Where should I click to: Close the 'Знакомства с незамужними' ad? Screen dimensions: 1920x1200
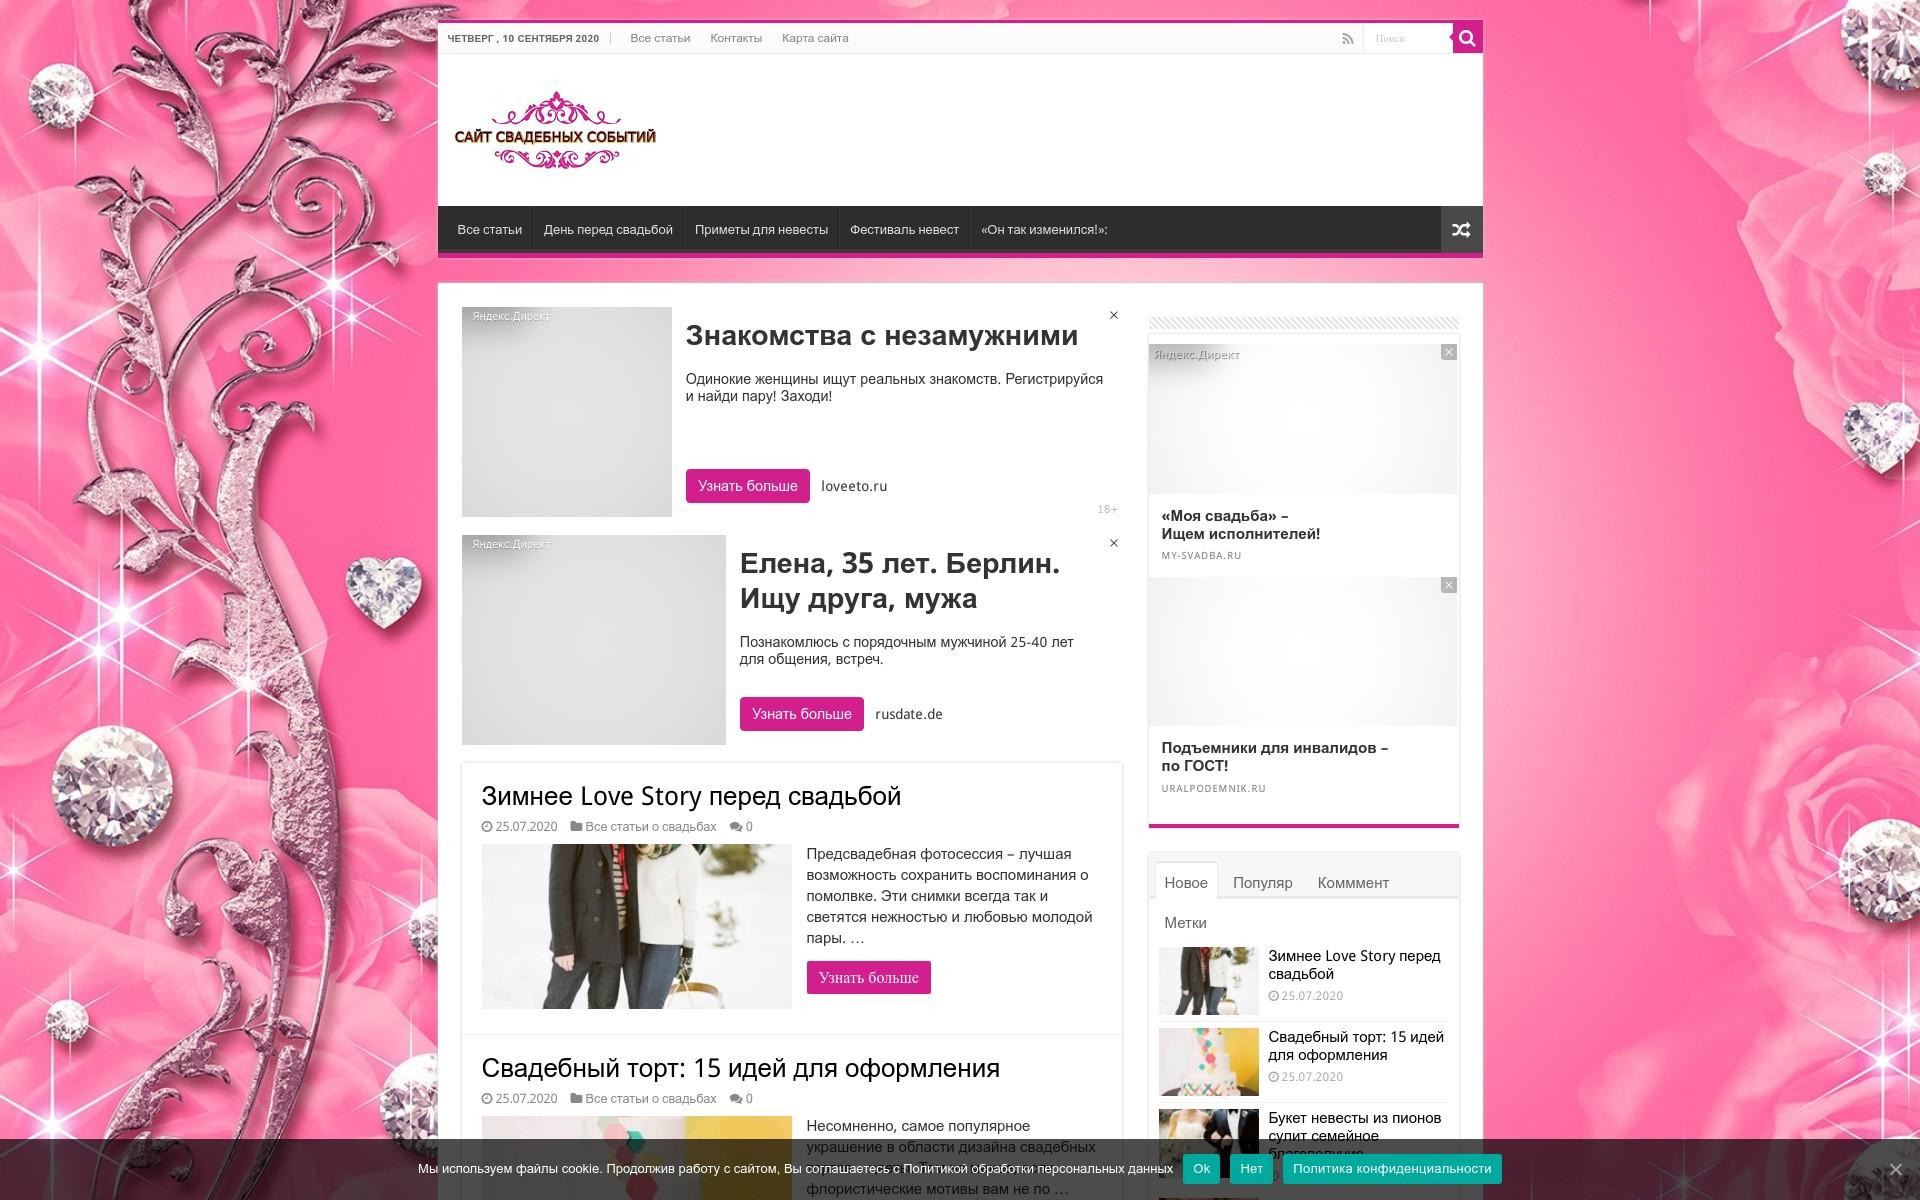pos(1113,315)
